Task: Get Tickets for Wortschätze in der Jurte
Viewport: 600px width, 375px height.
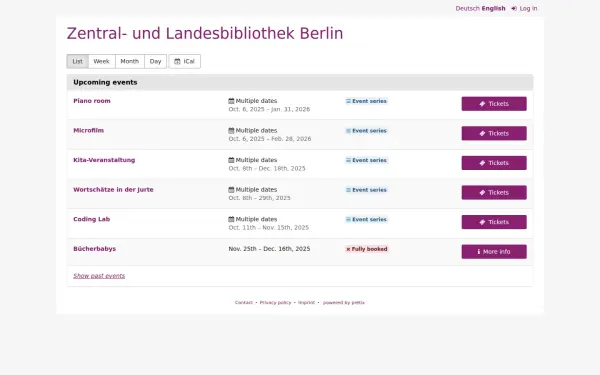Action: 494,192
